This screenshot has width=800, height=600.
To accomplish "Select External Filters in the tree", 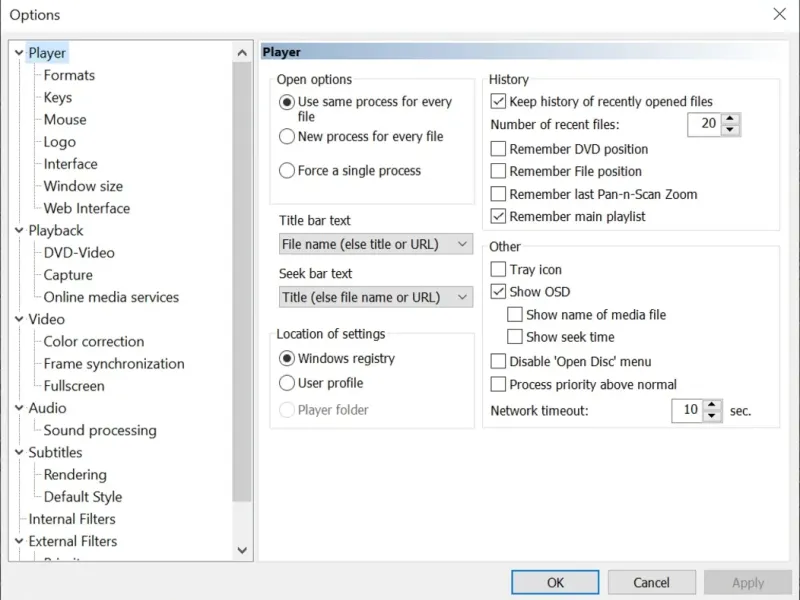I will (72, 541).
